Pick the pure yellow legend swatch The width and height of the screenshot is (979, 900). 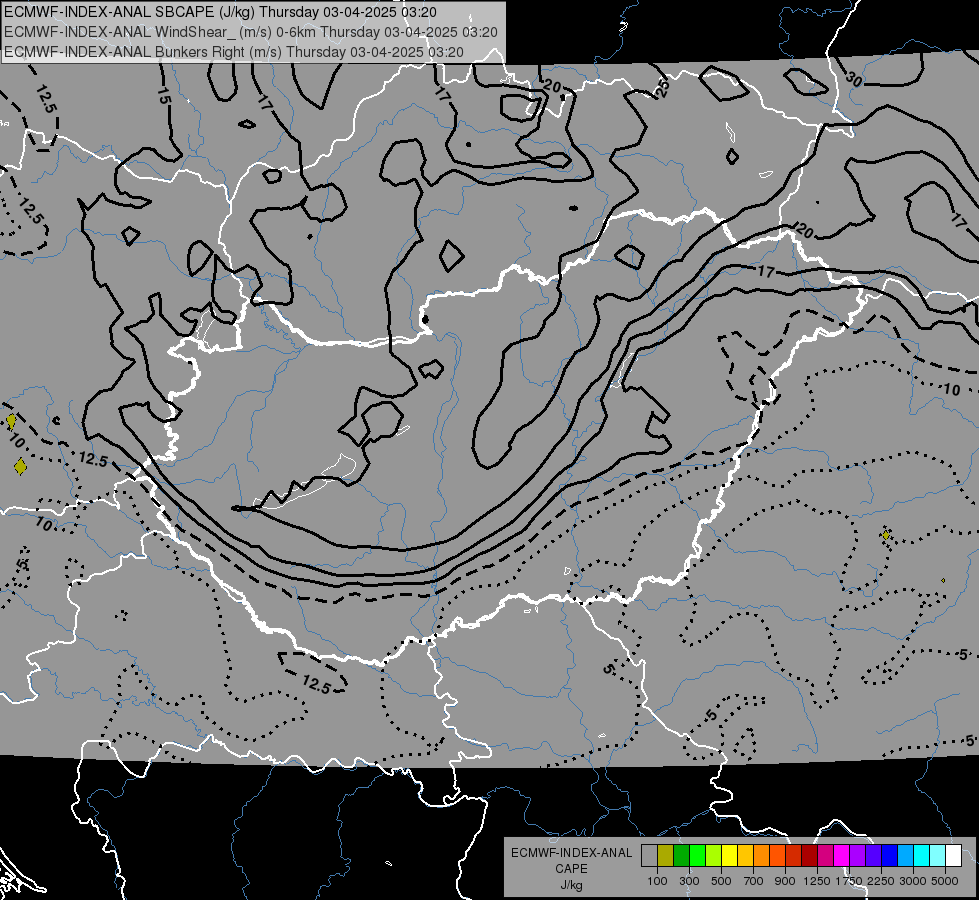[729, 855]
